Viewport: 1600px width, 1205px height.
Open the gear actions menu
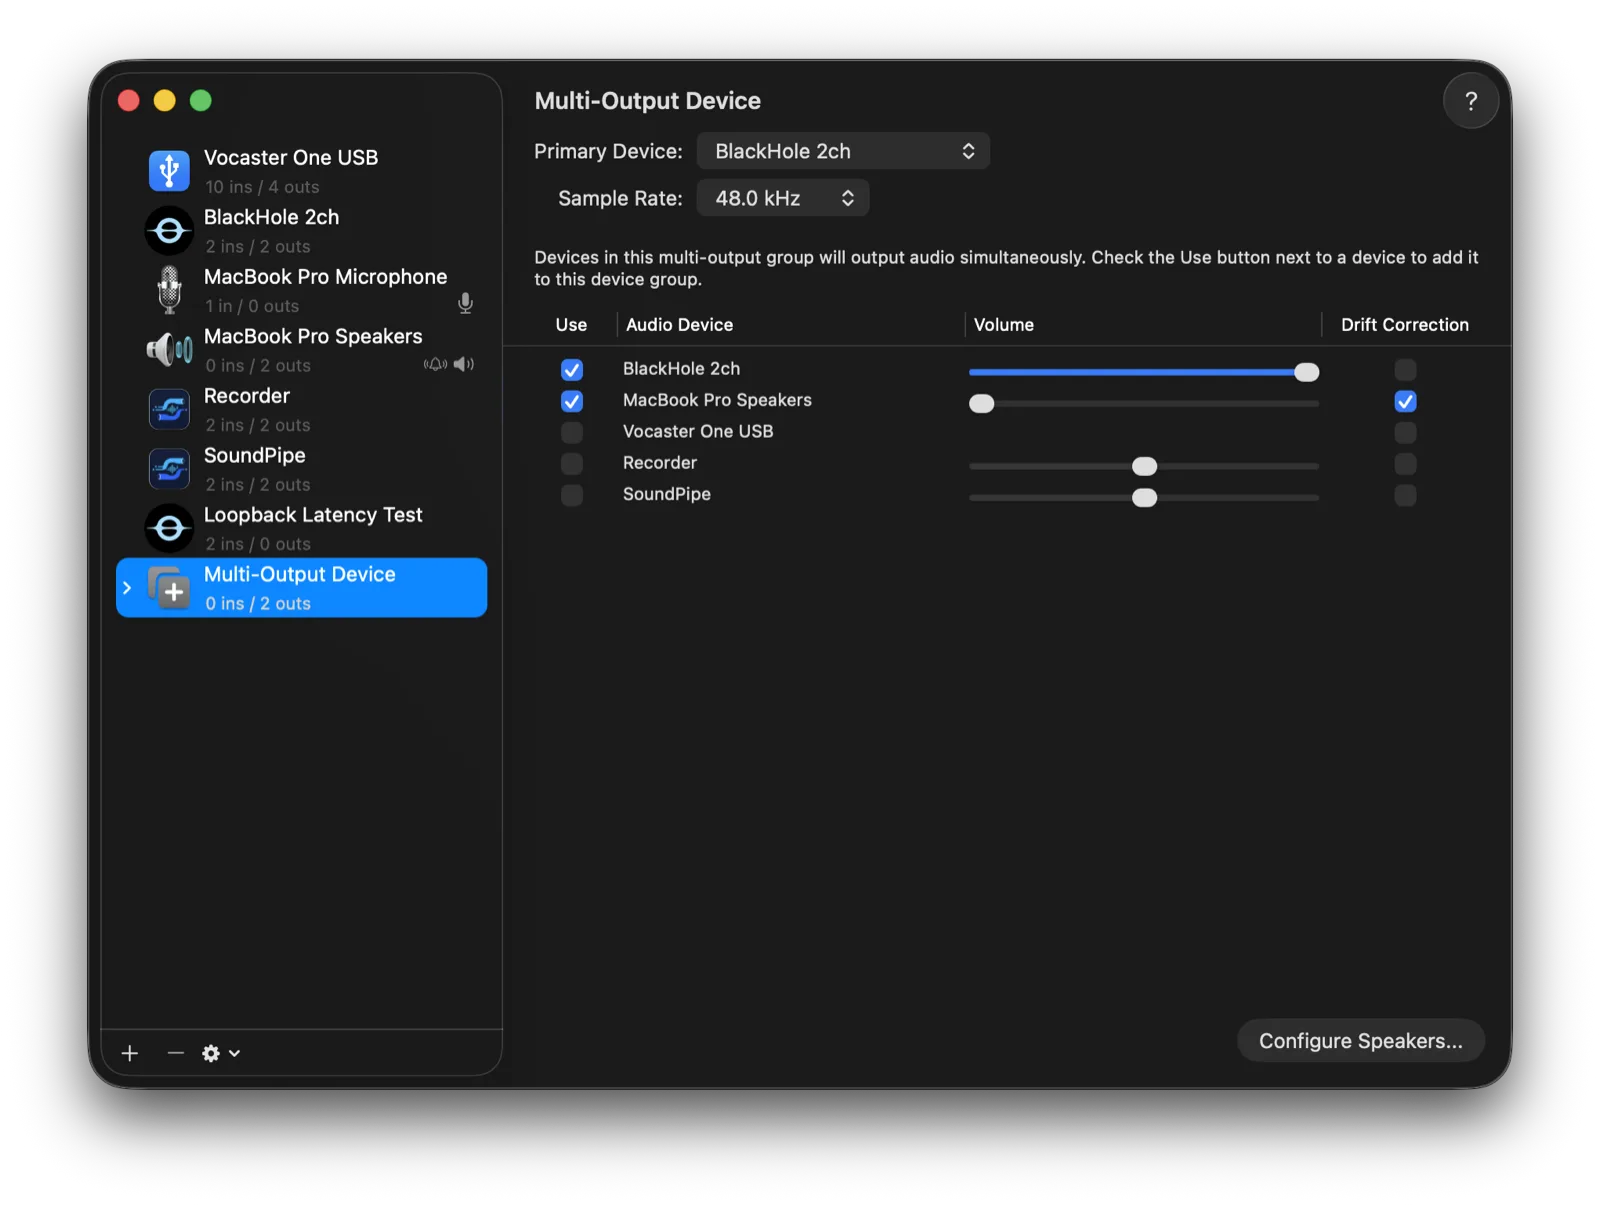click(221, 1053)
